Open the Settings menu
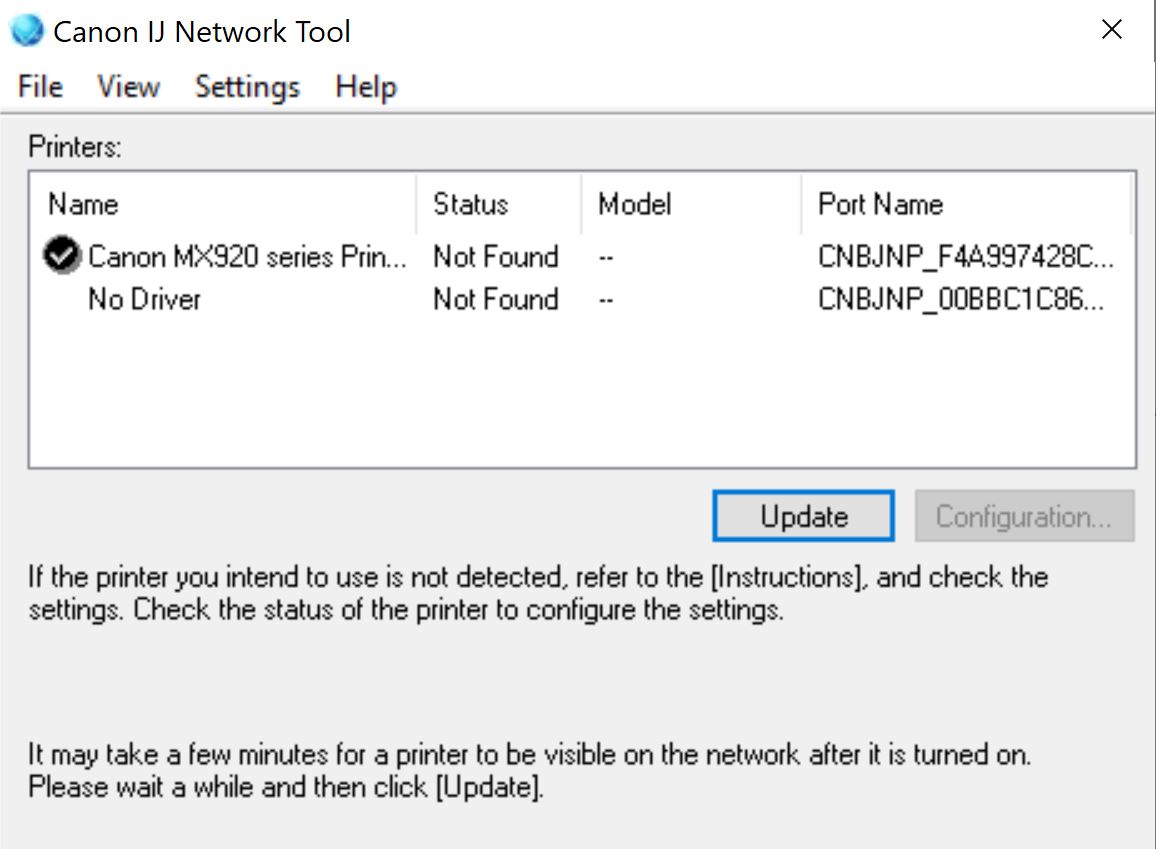The width and height of the screenshot is (1156, 849). tap(247, 87)
